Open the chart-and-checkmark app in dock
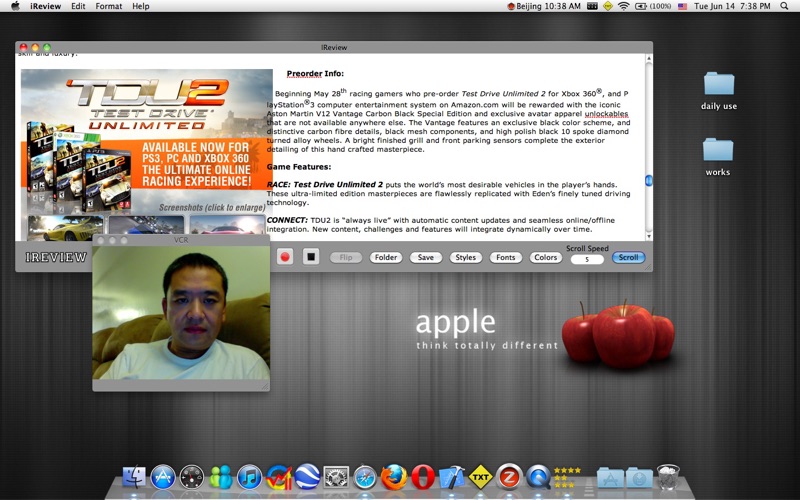The width and height of the screenshot is (800, 500). (x=279, y=477)
